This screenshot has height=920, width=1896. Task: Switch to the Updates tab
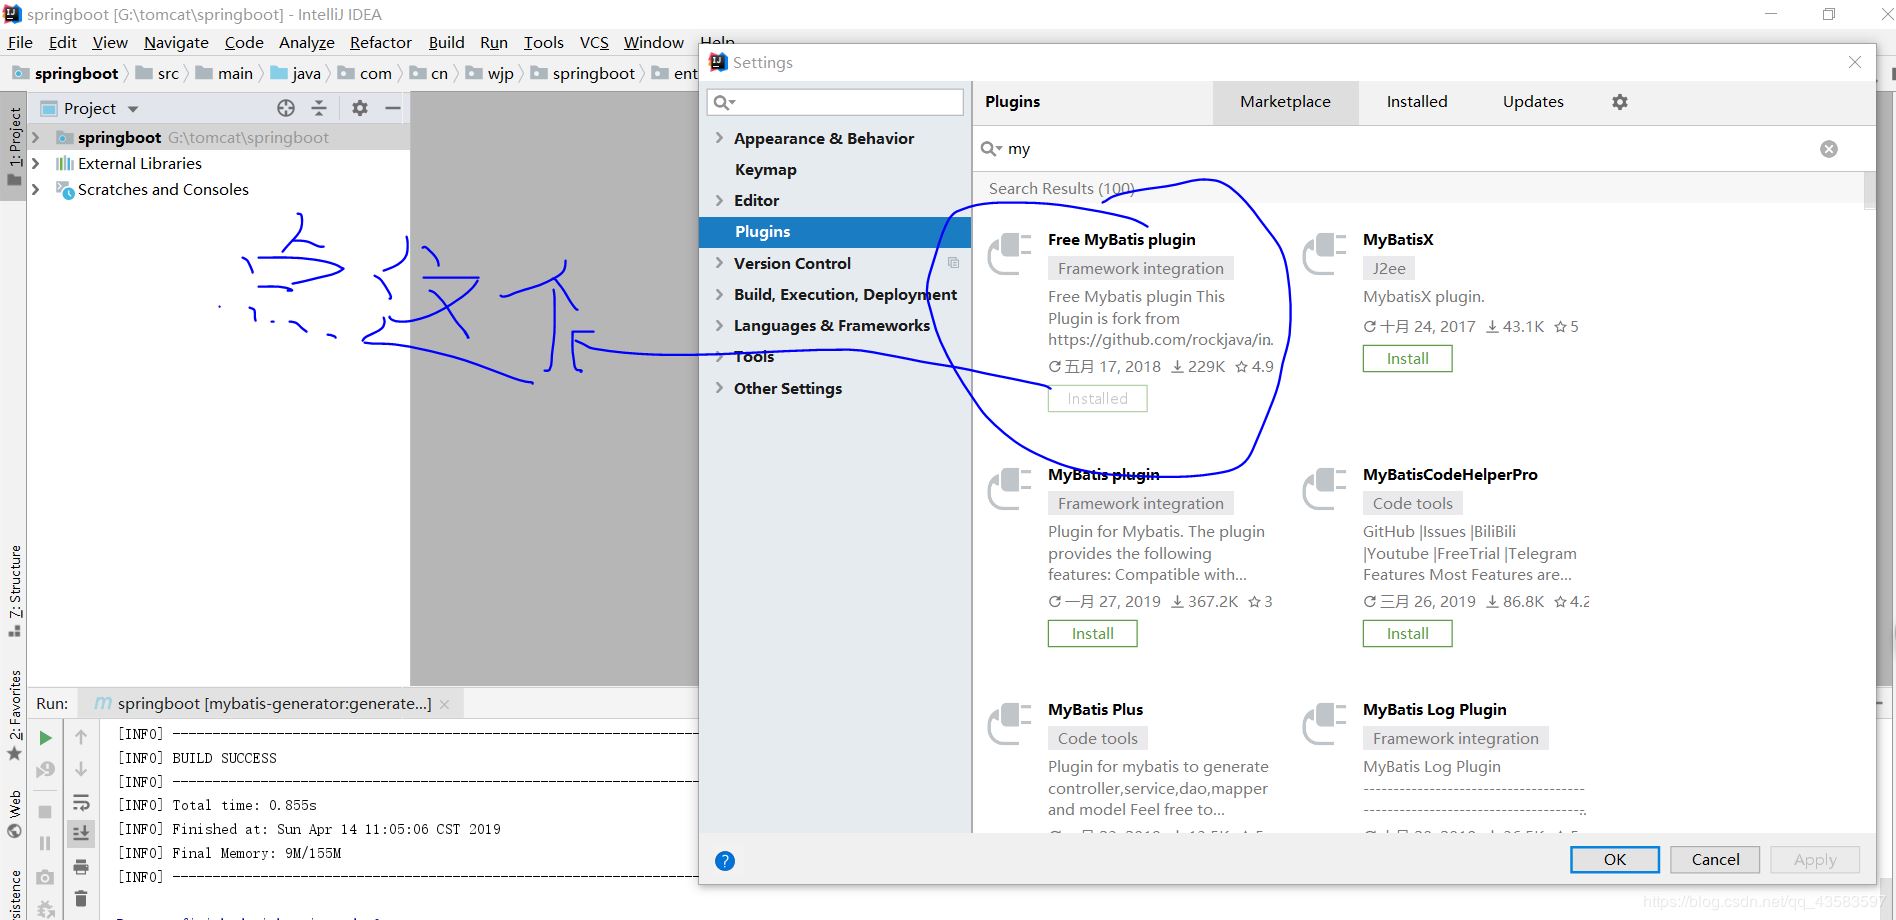click(1533, 102)
